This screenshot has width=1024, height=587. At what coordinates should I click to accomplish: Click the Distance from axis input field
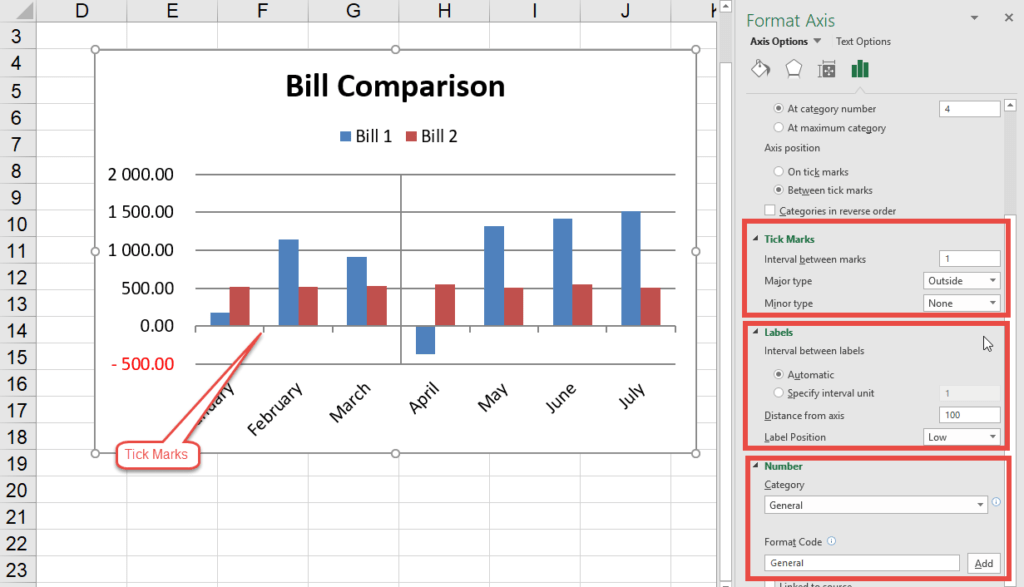point(967,415)
